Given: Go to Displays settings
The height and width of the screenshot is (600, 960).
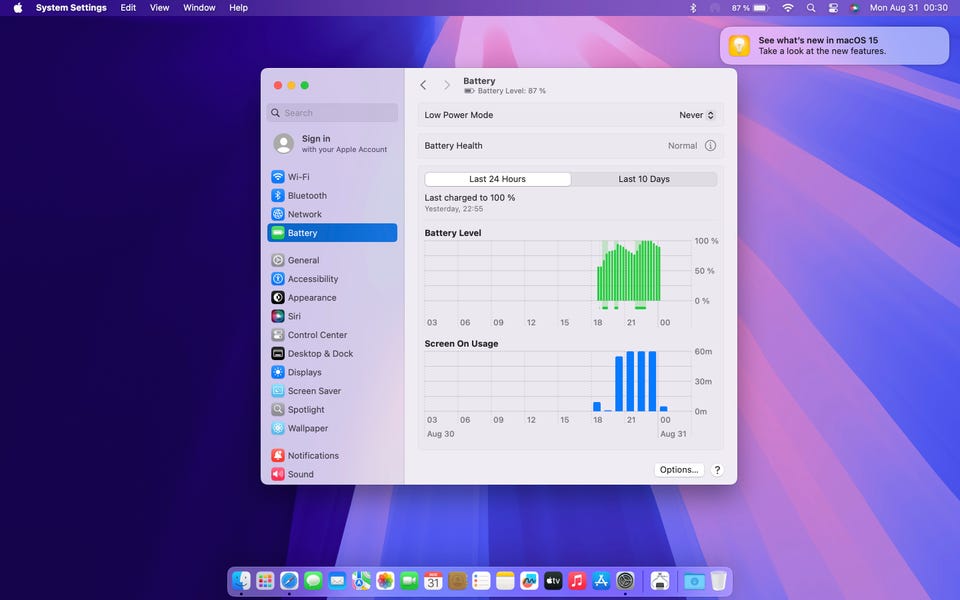Looking at the screenshot, I should [x=332, y=372].
